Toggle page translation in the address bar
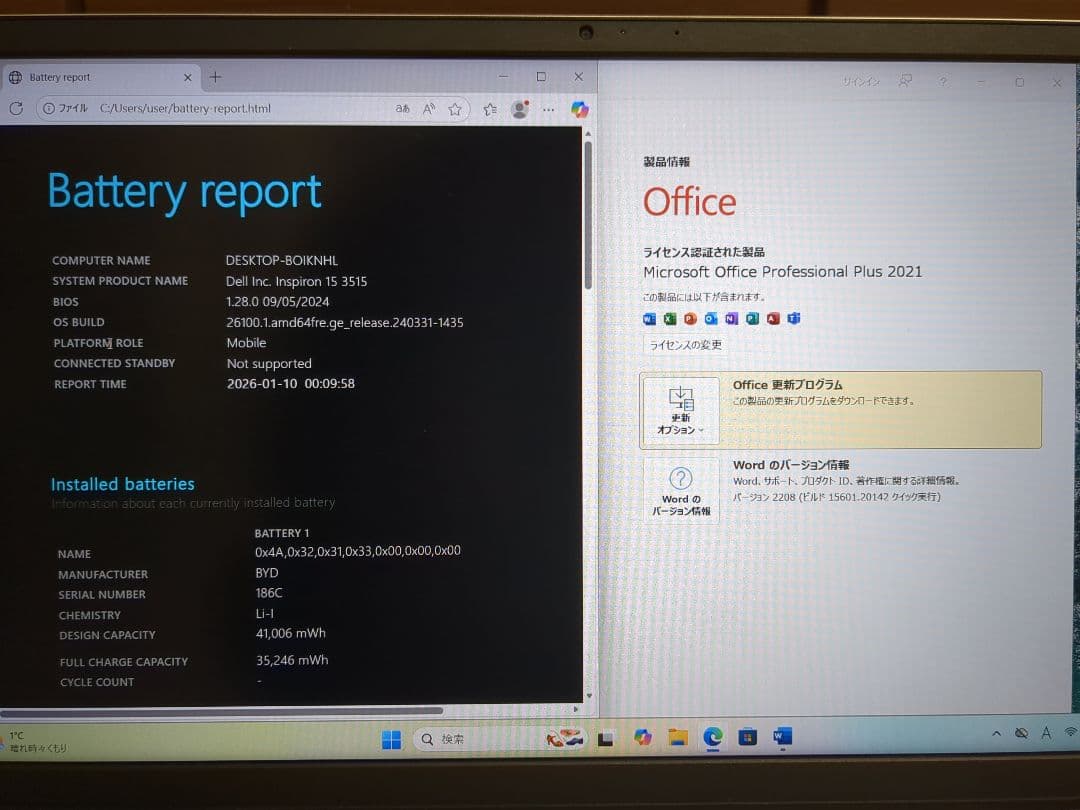1080x810 pixels. [x=401, y=110]
